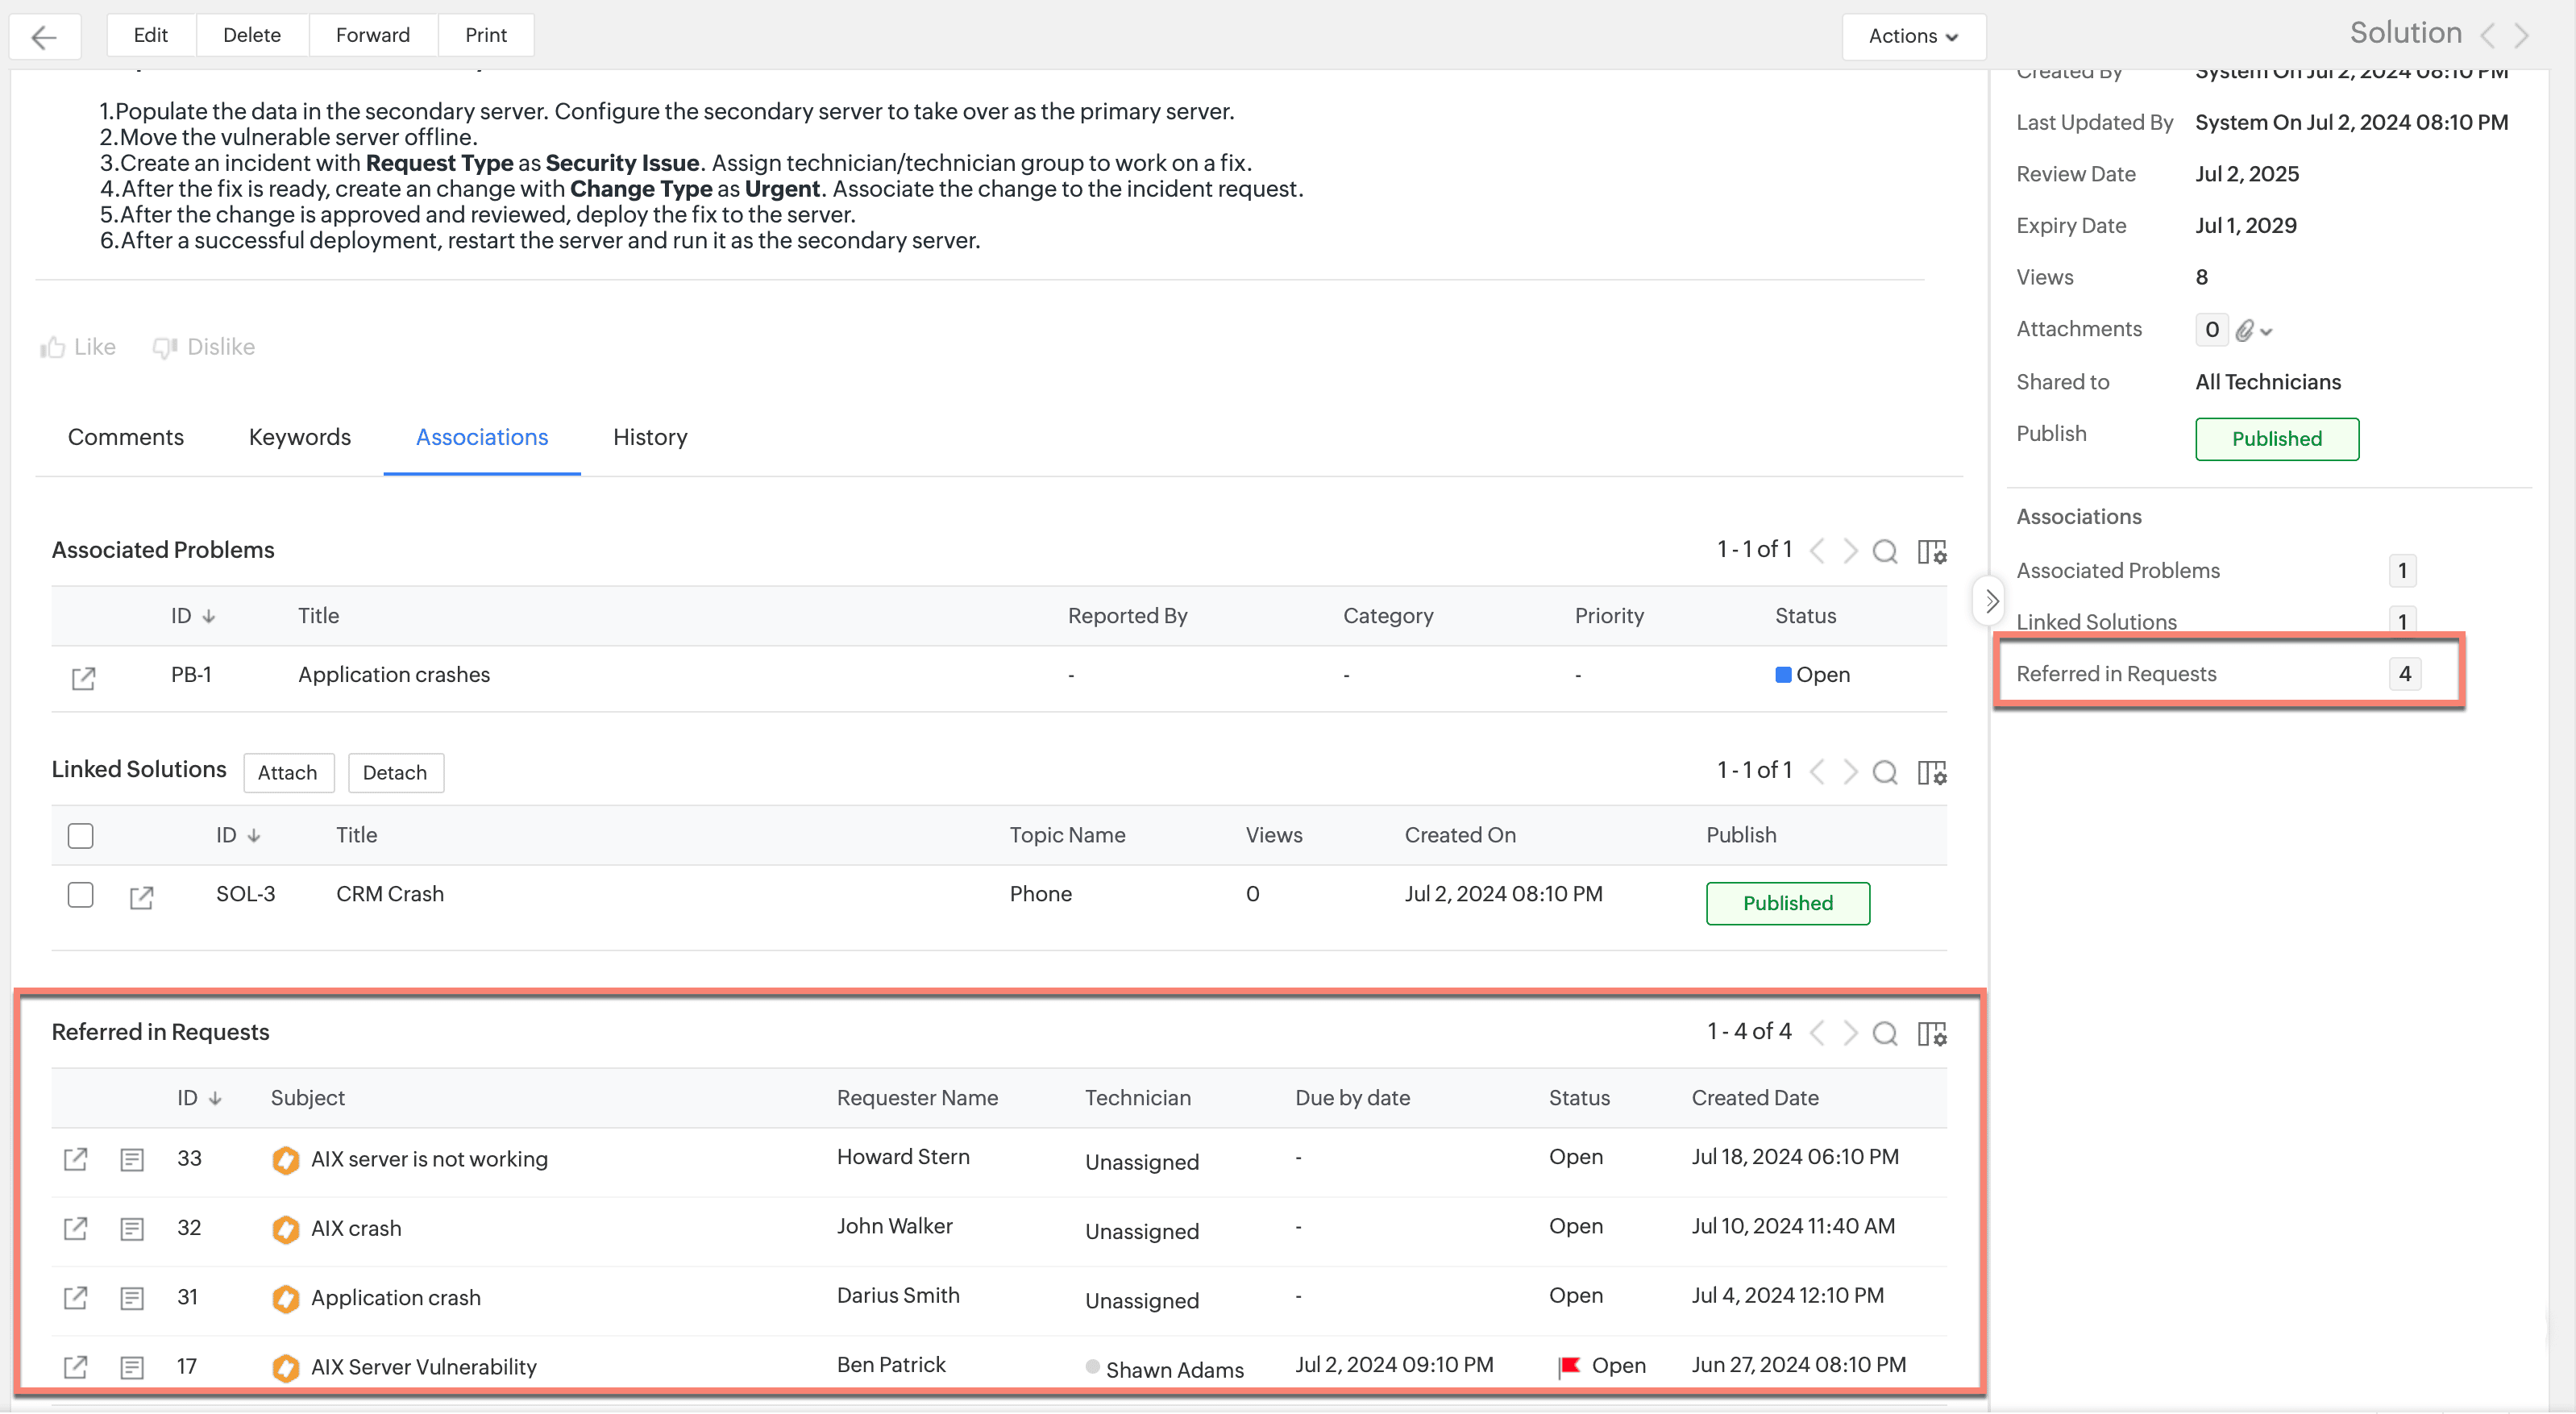Open AIX Server Vulnerability request link

click(x=423, y=1366)
